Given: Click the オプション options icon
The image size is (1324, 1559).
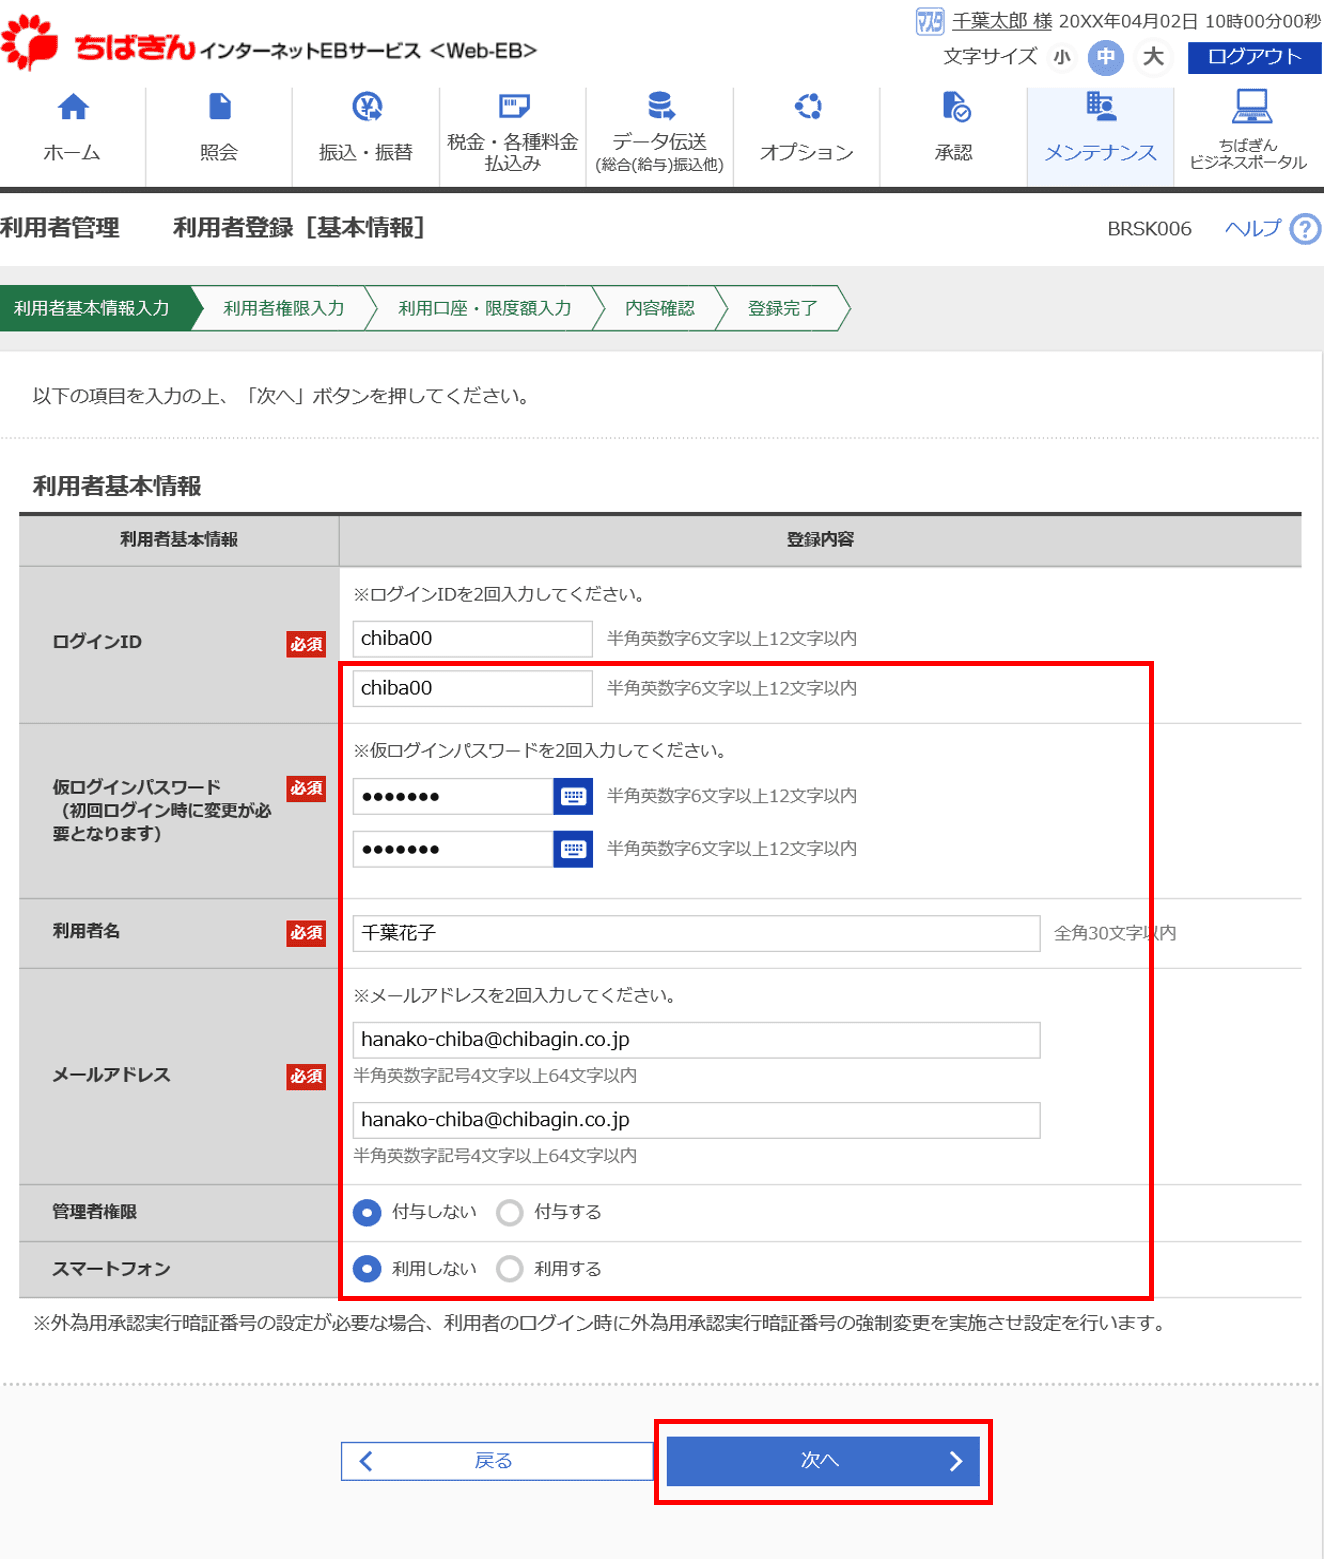Looking at the screenshot, I should tap(807, 107).
